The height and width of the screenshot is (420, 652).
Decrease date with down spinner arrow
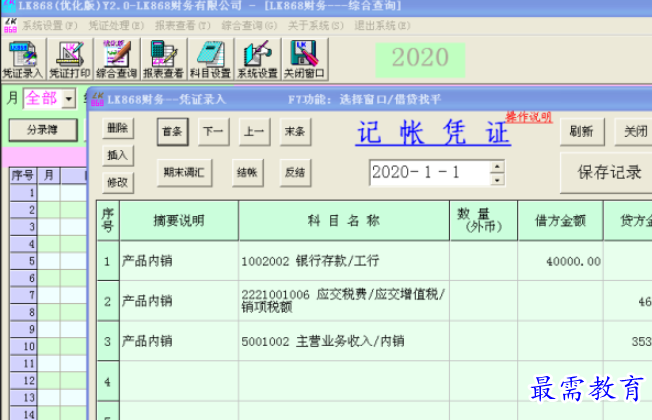497,180
